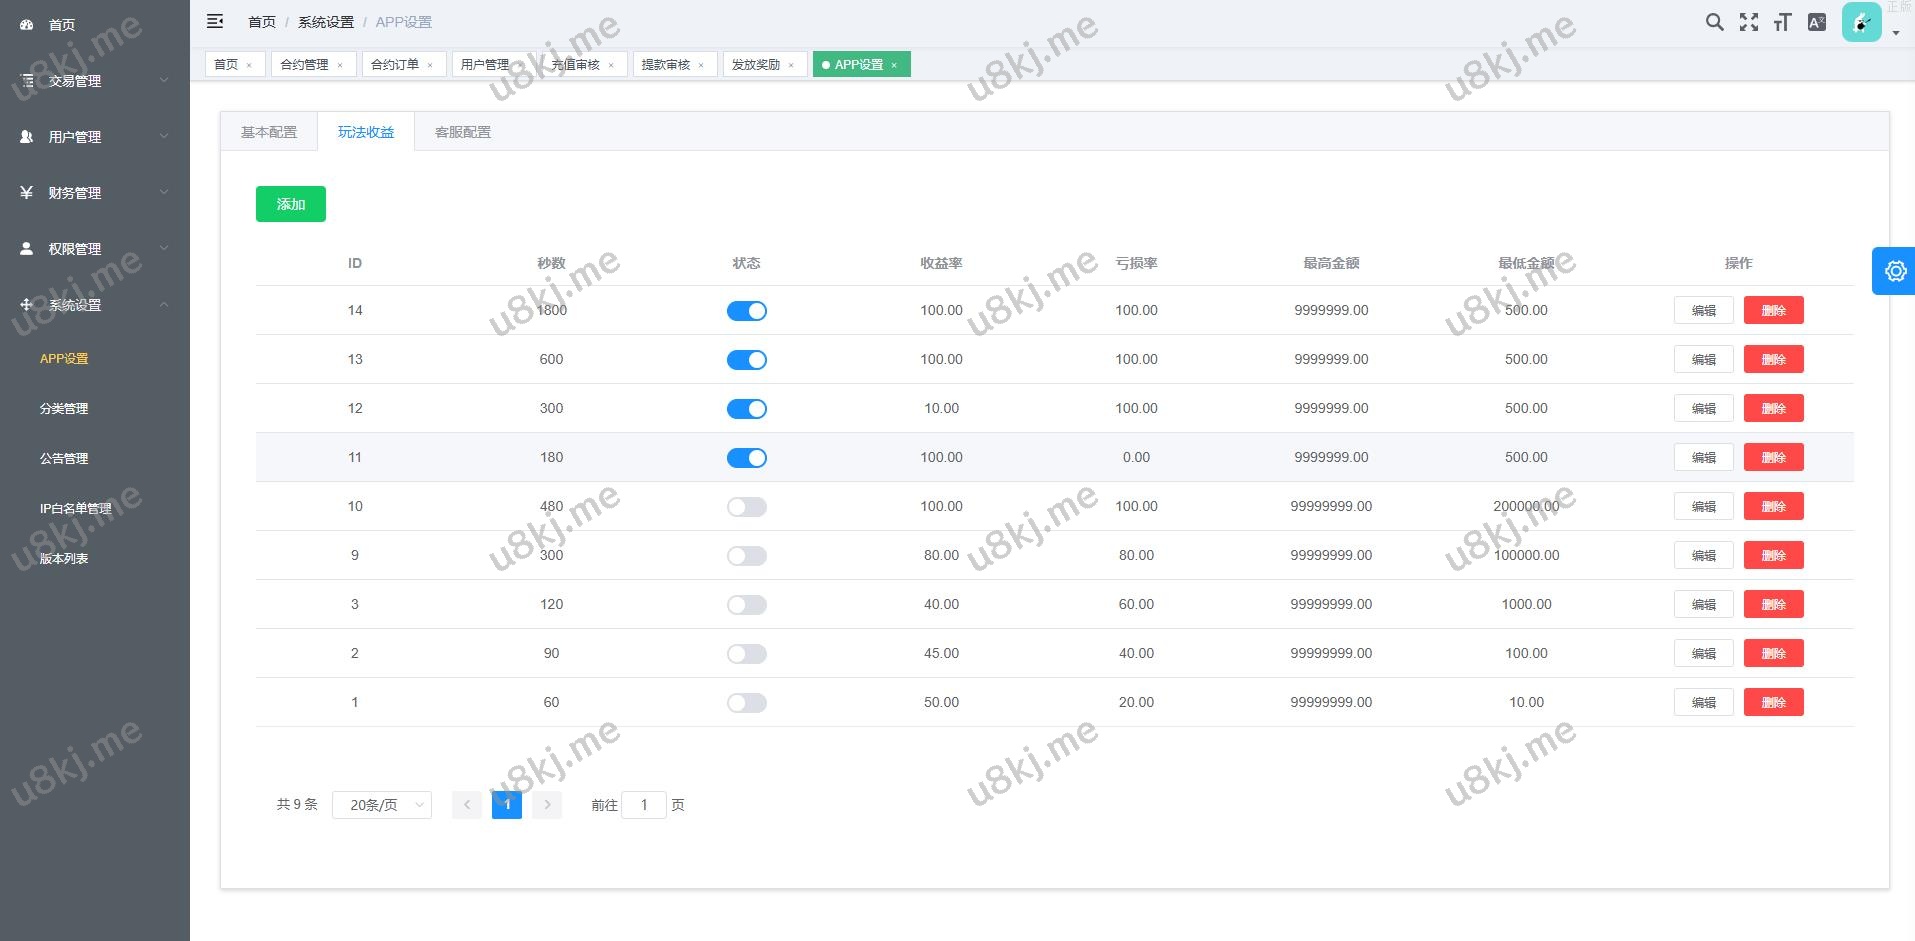Turn on the status switch for ID 1

coord(746,703)
